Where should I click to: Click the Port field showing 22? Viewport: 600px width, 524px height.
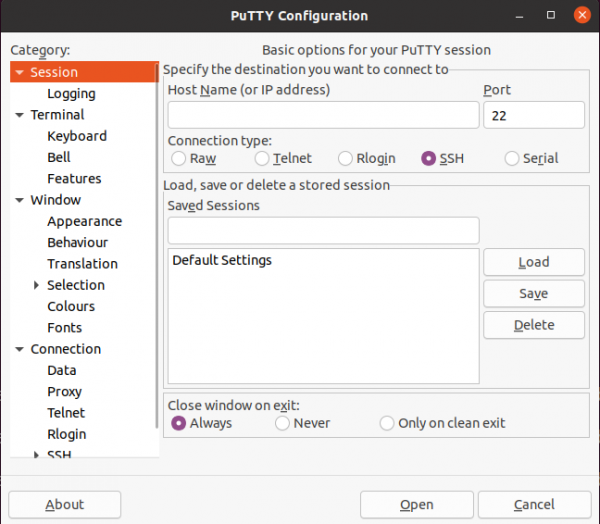(534, 115)
